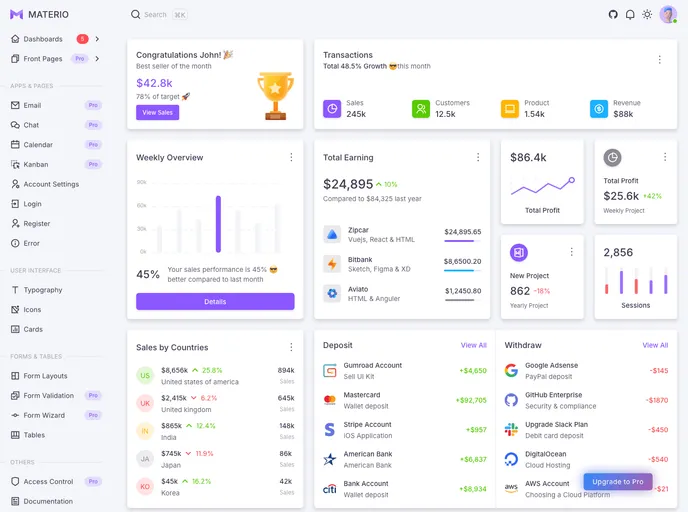Image resolution: width=688 pixels, height=512 pixels.
Task: Click the View Sales button
Action: pos(157,113)
